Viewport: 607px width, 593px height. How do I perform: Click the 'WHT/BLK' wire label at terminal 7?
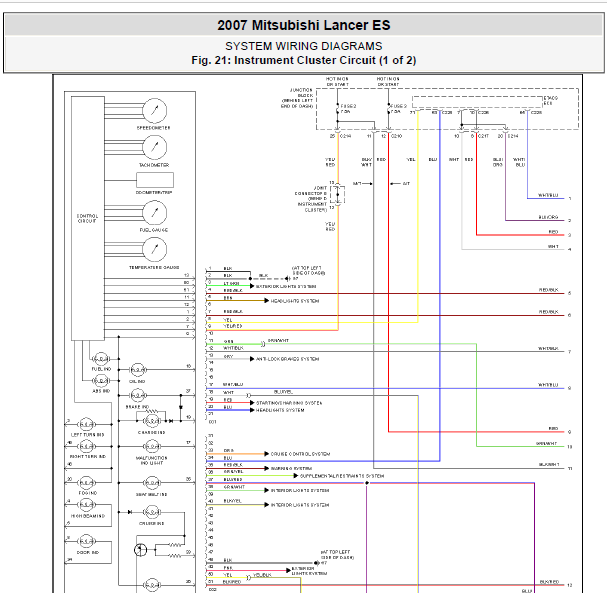548,348
